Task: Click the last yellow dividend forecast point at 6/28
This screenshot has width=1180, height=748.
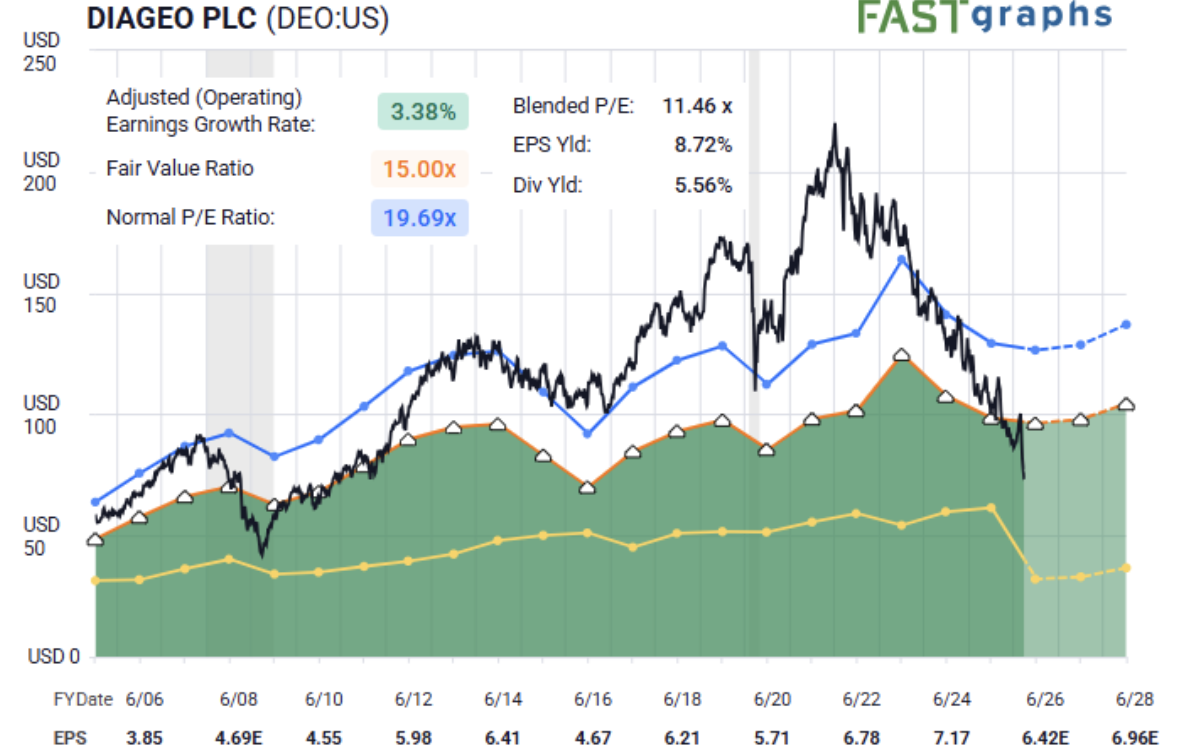Action: pos(1126,568)
